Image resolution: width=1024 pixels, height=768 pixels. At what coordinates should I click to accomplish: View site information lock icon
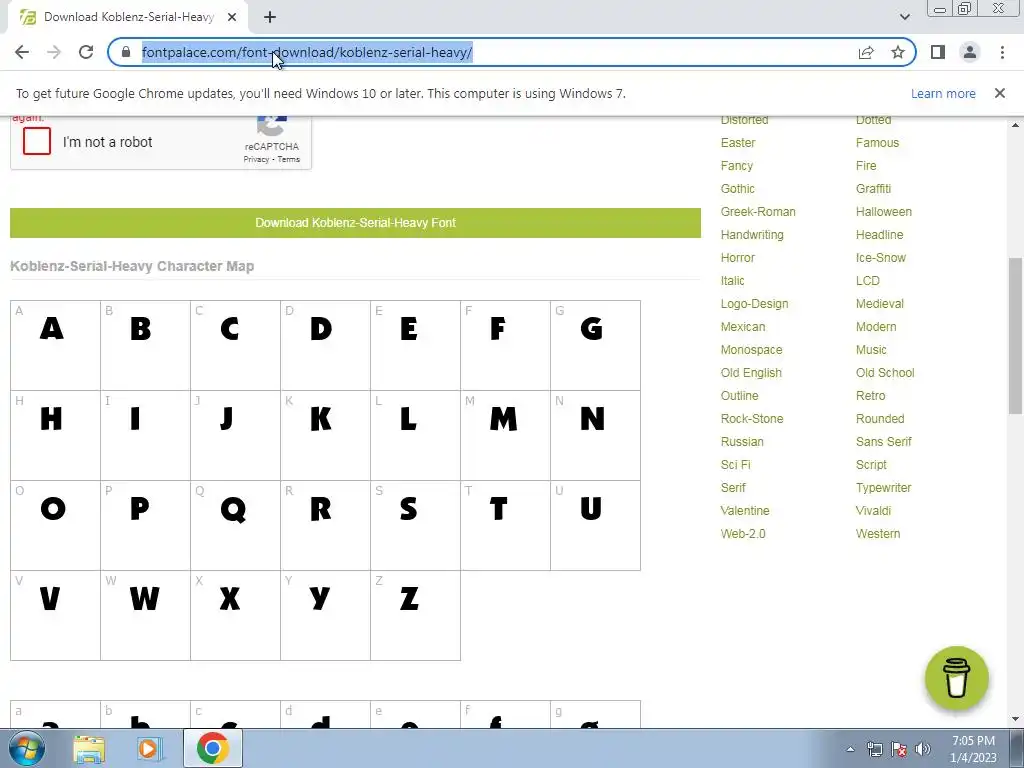(126, 52)
